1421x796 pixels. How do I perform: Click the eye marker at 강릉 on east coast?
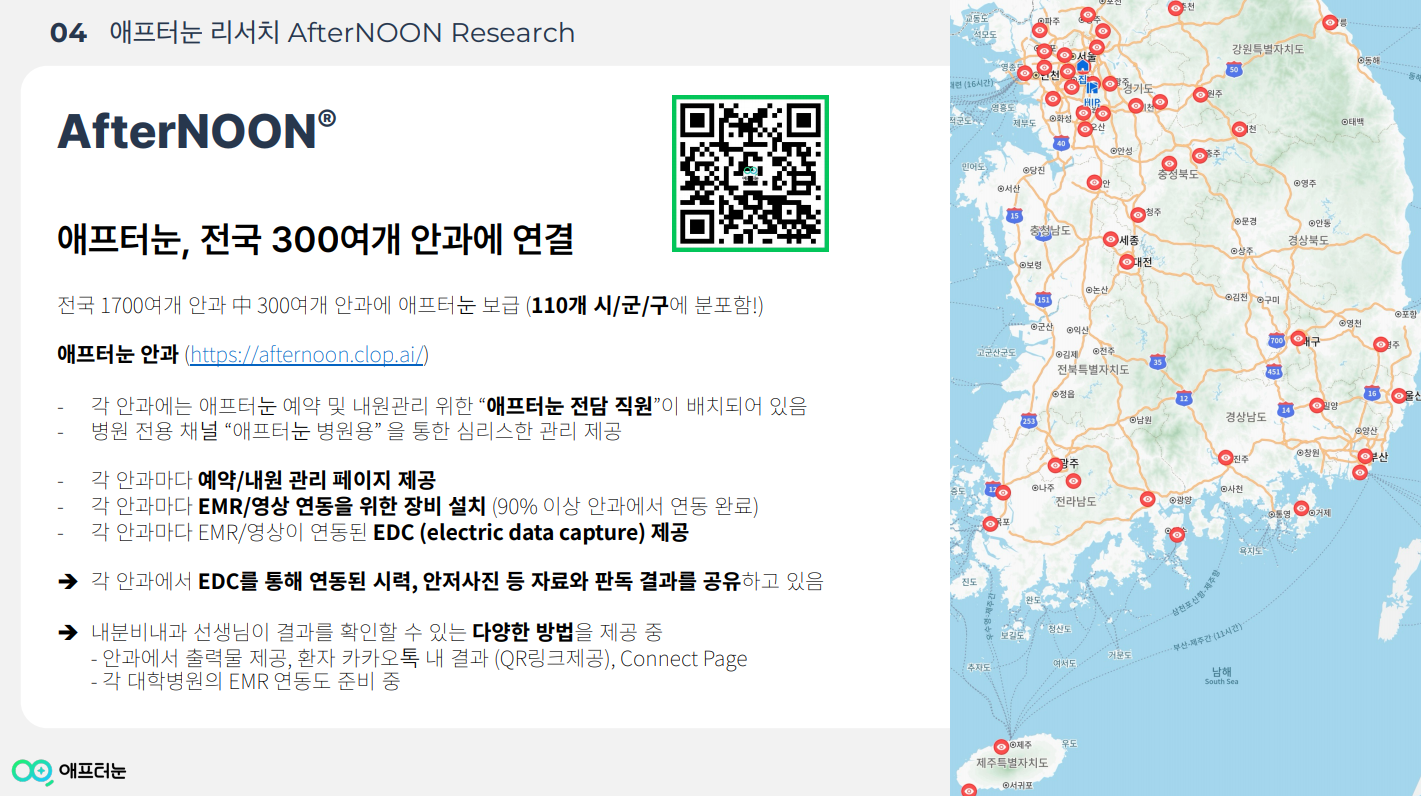click(1329, 22)
